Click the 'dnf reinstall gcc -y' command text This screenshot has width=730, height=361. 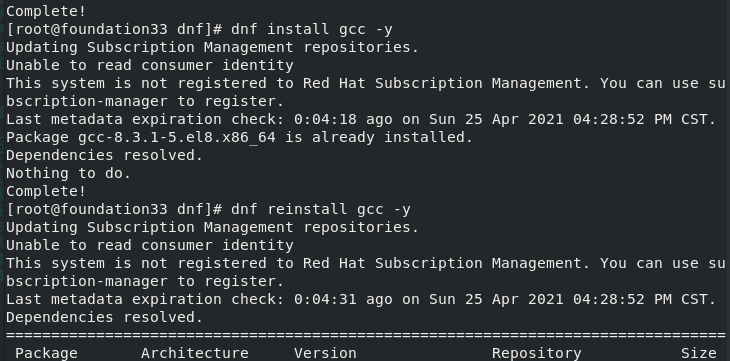click(x=321, y=210)
